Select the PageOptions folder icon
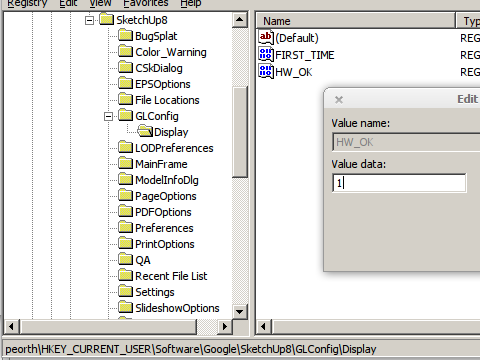 click(126, 195)
